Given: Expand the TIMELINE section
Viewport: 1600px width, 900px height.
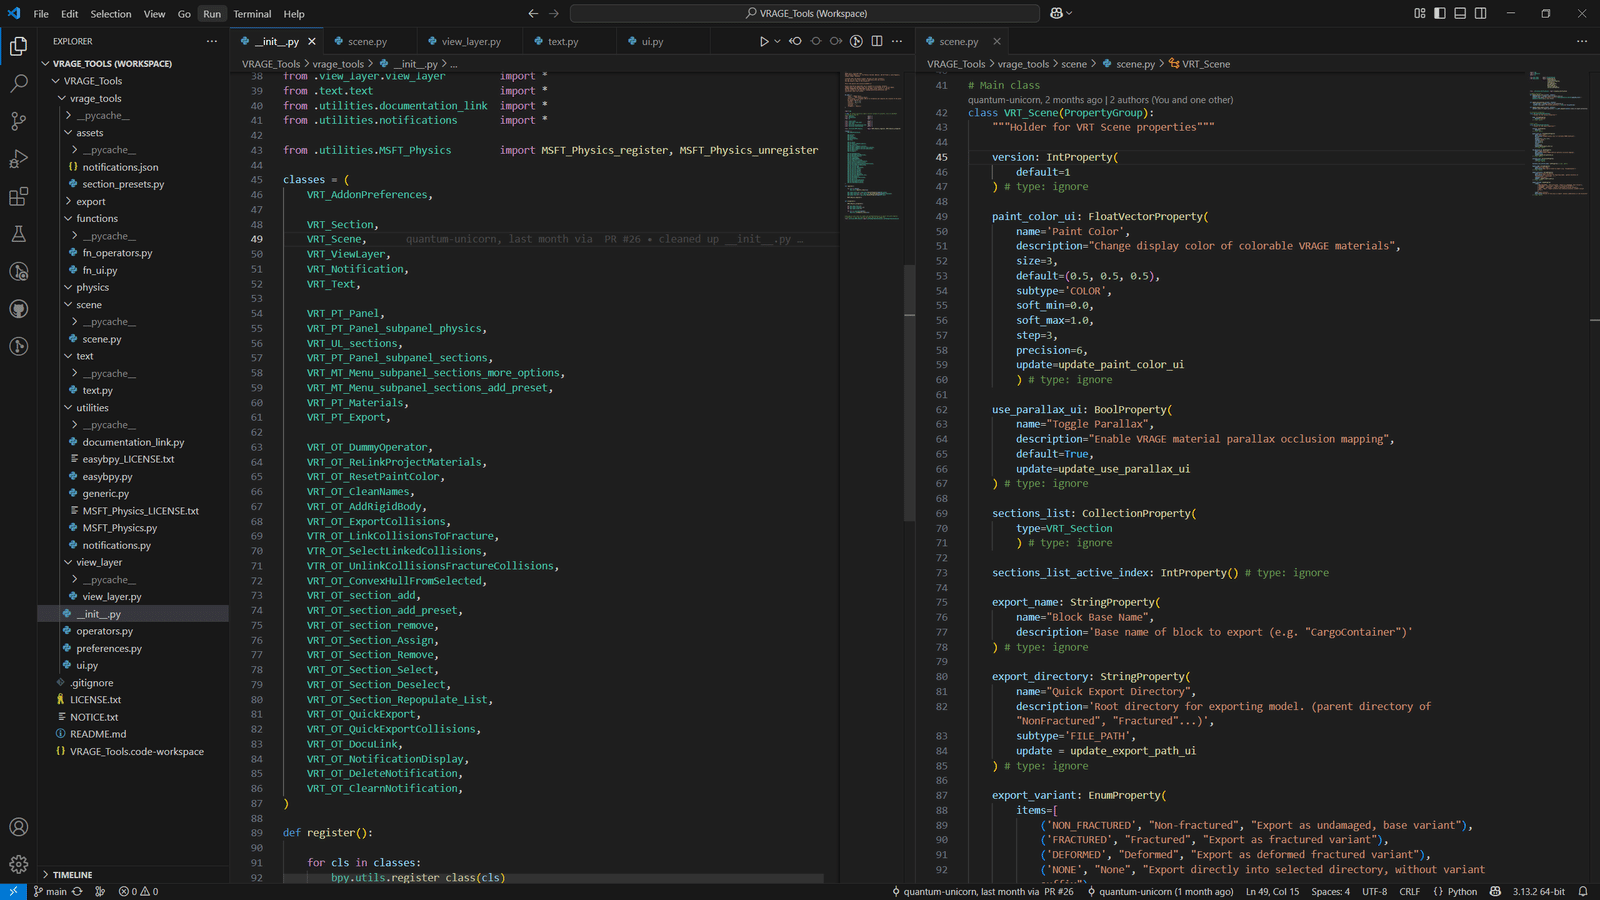Looking at the screenshot, I should tap(72, 875).
